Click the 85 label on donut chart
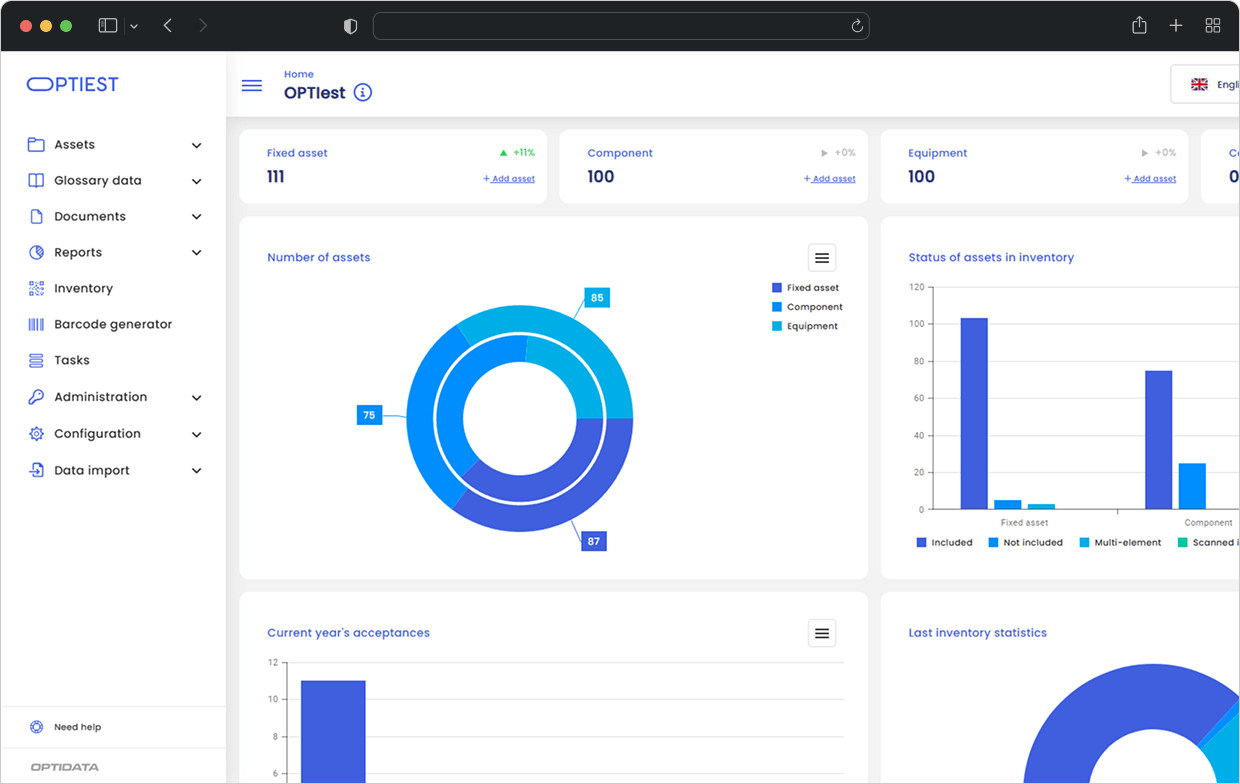The image size is (1240, 784). (x=597, y=298)
